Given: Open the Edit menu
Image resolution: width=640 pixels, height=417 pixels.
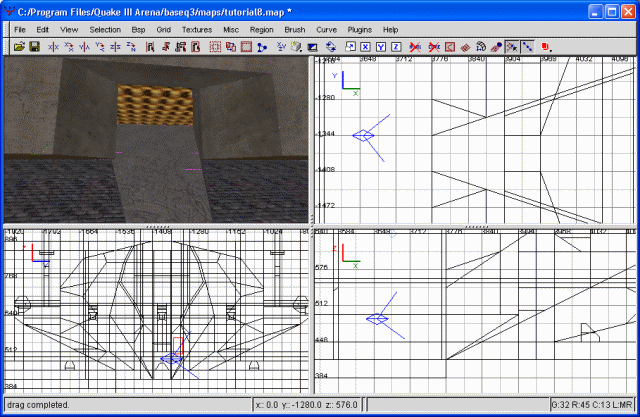Looking at the screenshot, I should coord(42,30).
